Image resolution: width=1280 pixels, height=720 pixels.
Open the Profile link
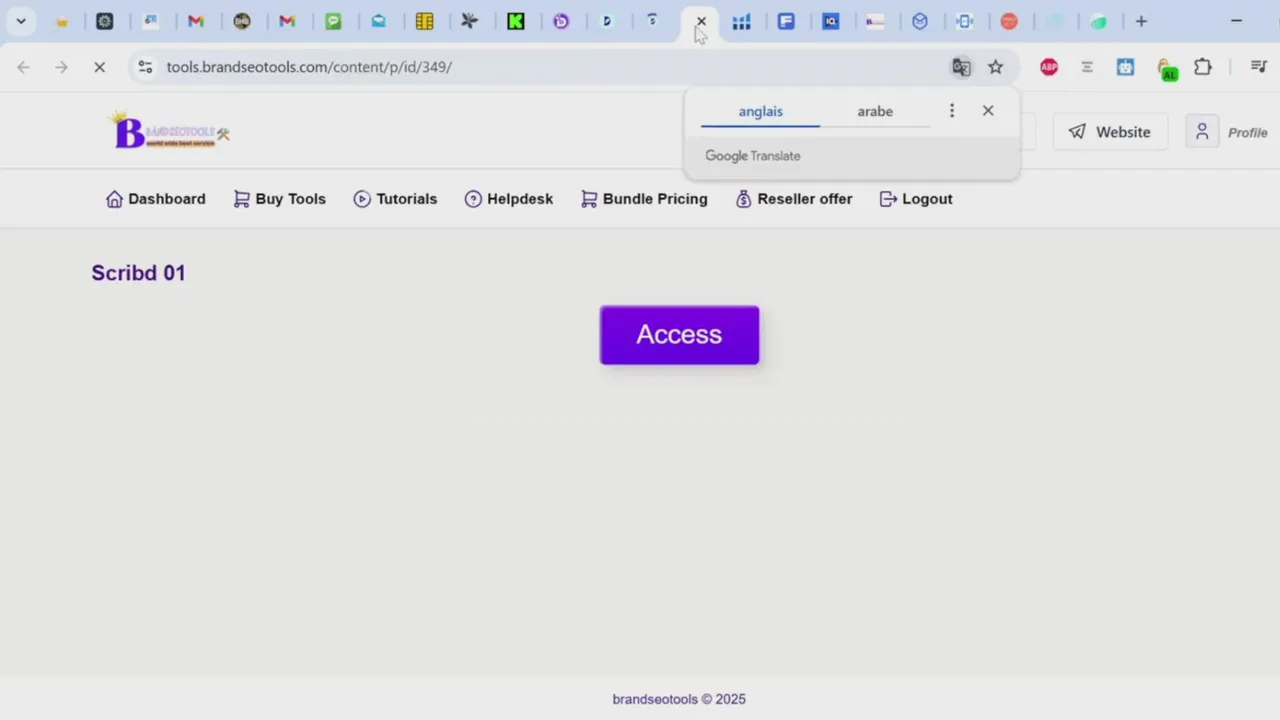pos(1247,133)
